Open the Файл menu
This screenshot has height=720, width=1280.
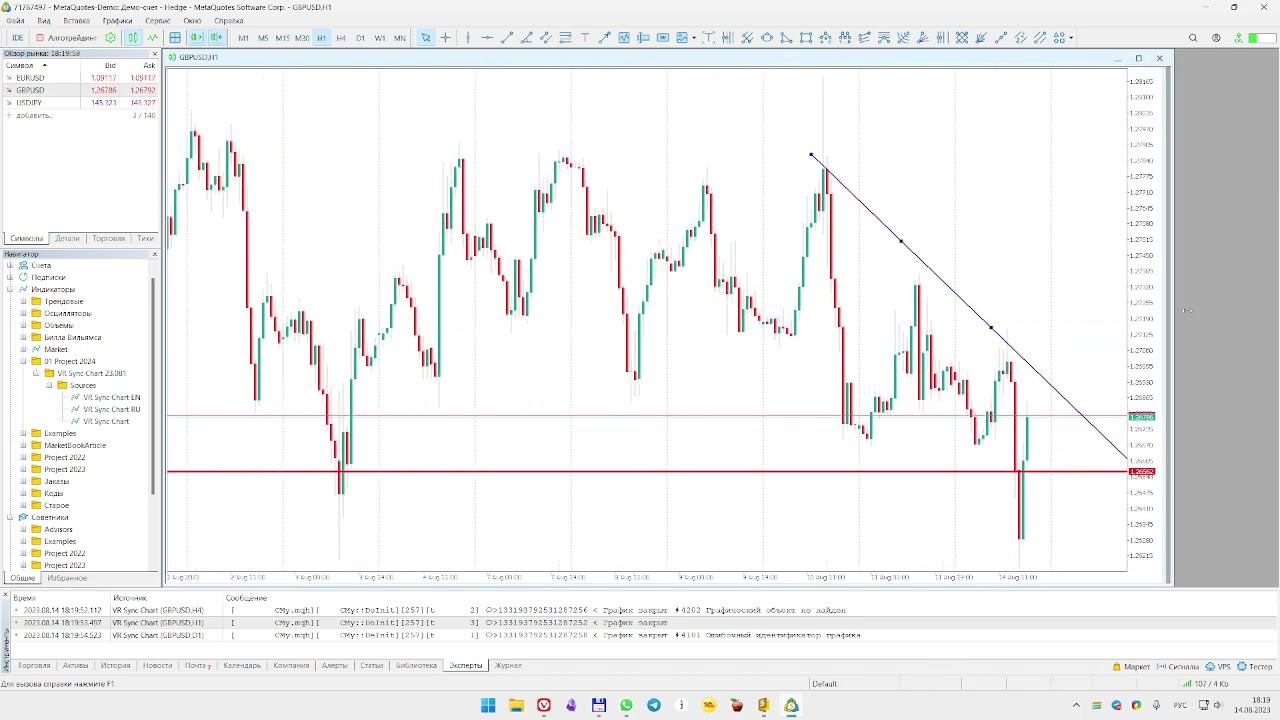tap(15, 20)
